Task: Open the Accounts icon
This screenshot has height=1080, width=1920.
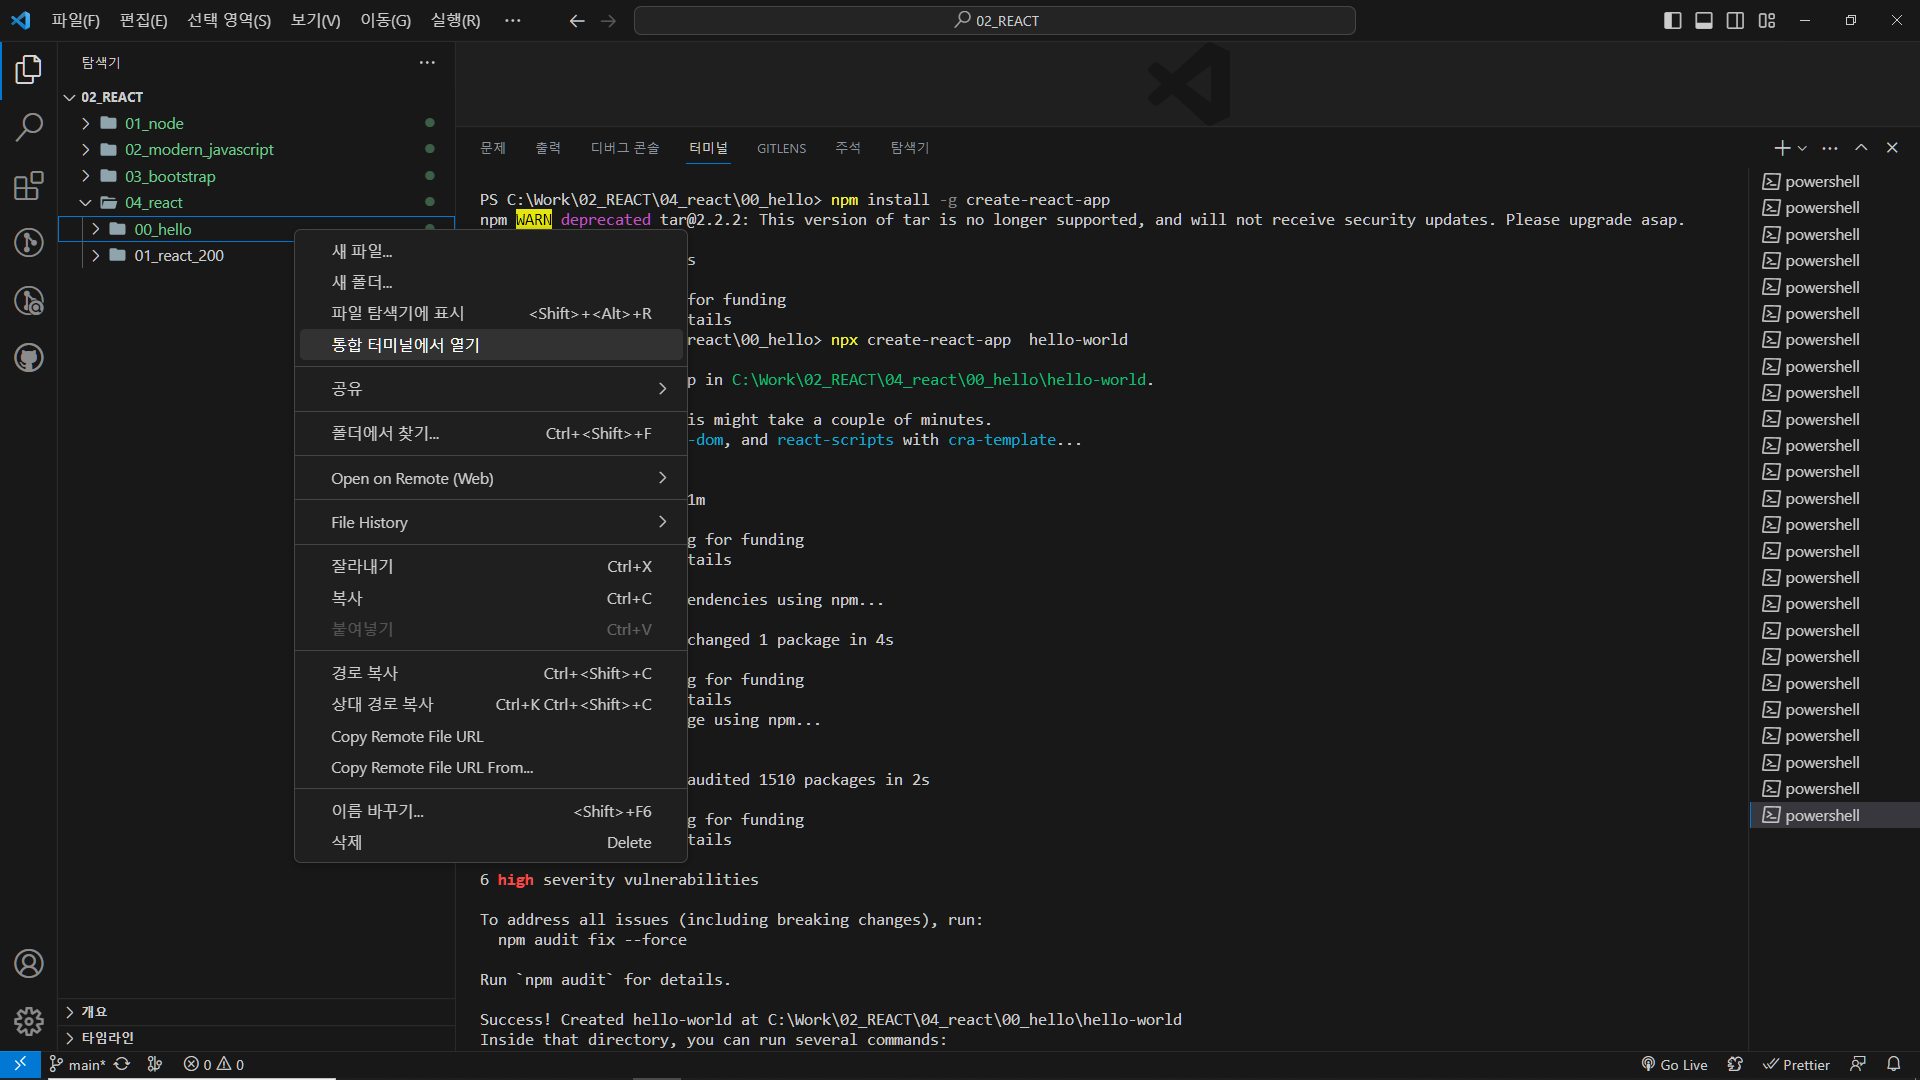Action: tap(29, 964)
